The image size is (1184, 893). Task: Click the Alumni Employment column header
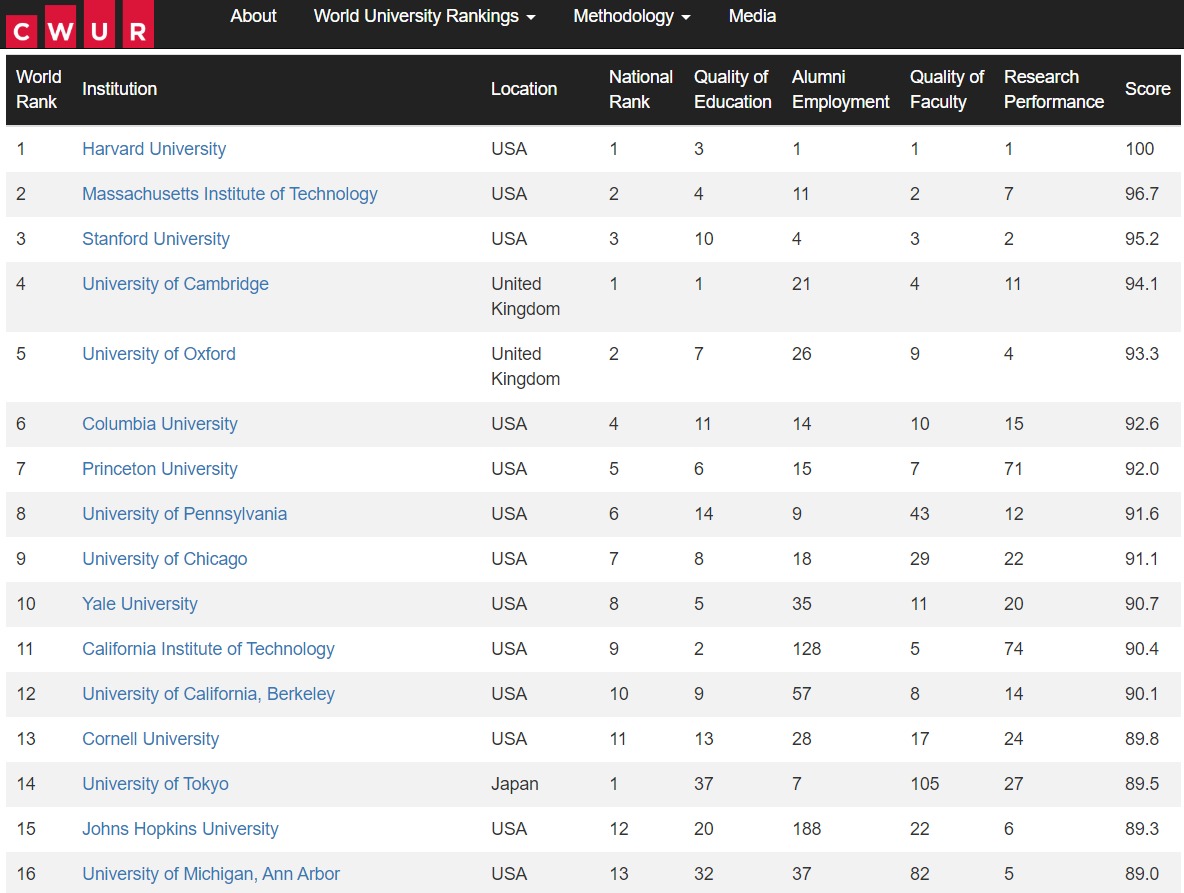tap(840, 89)
